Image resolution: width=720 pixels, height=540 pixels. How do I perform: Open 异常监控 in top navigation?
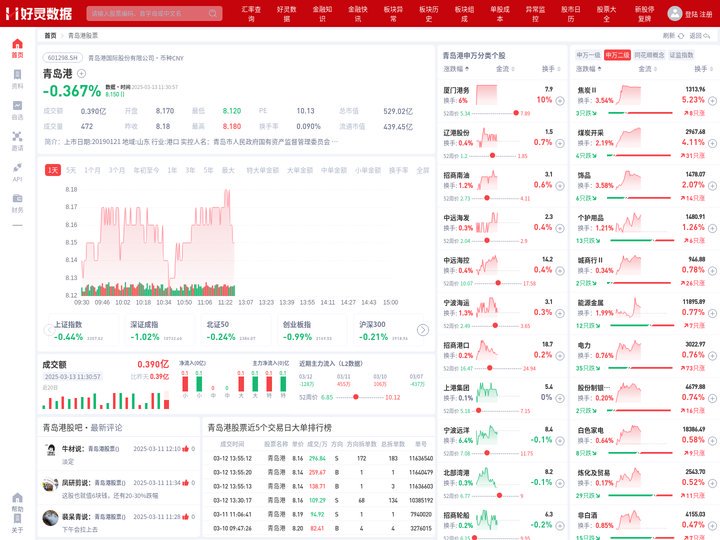(535, 13)
